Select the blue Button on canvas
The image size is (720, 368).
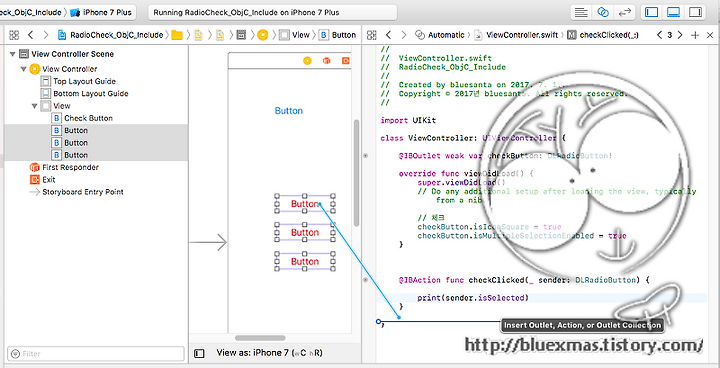coord(289,111)
